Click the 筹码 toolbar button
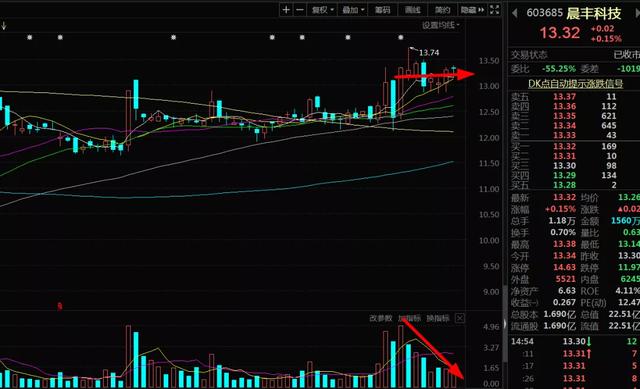The height and width of the screenshot is (389, 640). coord(382,10)
